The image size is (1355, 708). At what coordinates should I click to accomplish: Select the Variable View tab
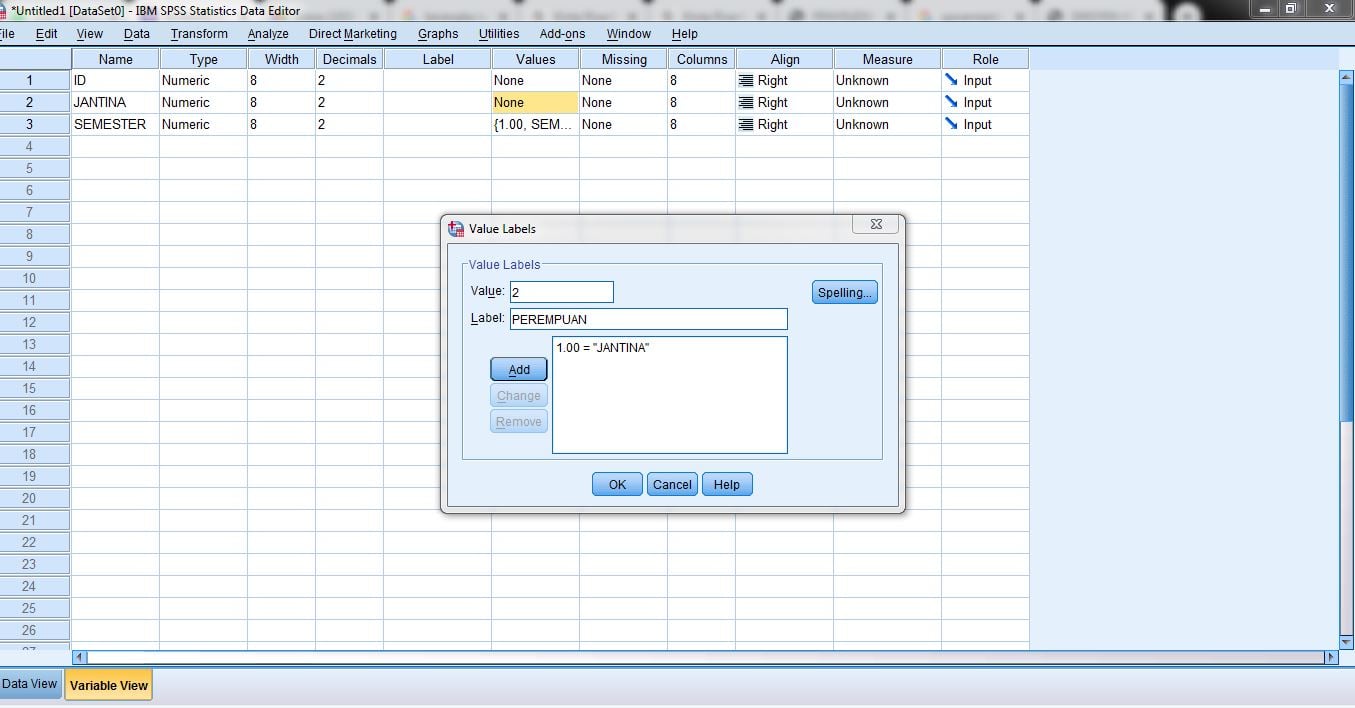click(108, 685)
